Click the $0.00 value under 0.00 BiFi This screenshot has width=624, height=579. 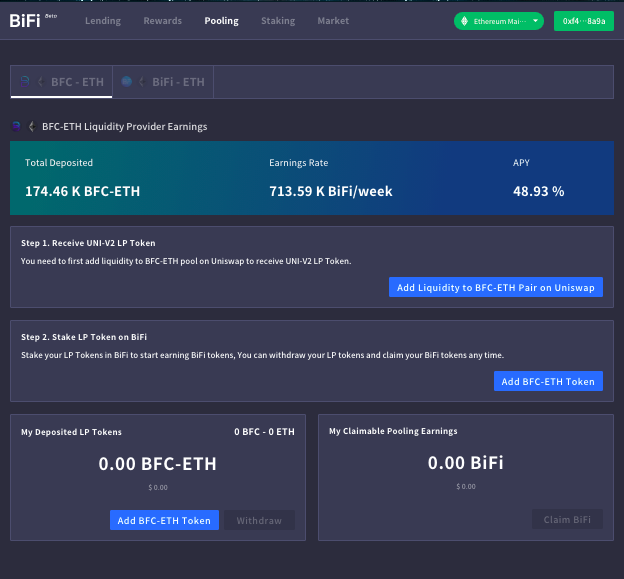tap(466, 486)
